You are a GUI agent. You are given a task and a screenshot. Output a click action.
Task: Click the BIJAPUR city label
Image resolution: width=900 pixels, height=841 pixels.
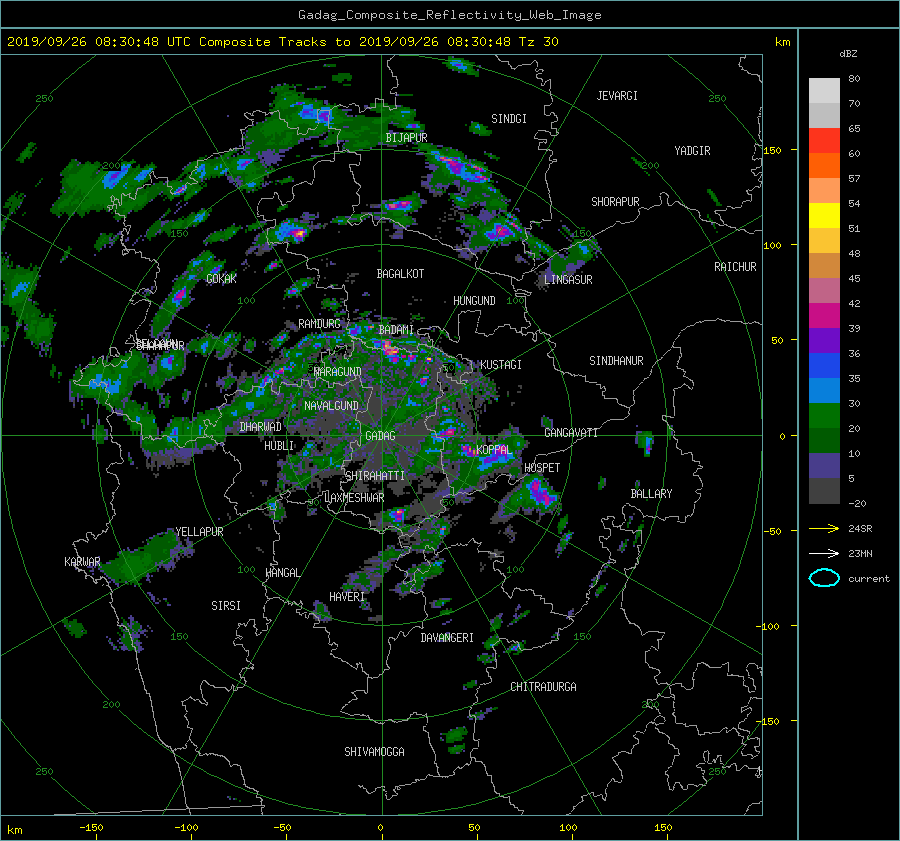(406, 138)
